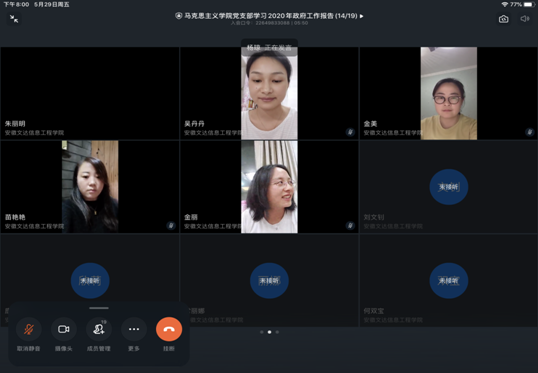Open the 更多 more options menu
This screenshot has height=373, width=538.
tap(134, 329)
